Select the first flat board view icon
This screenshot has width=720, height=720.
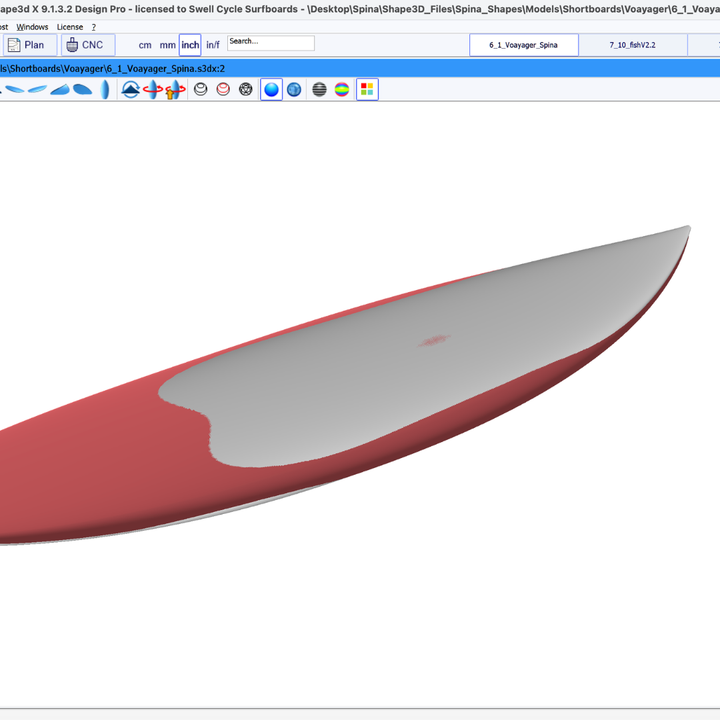[15, 89]
